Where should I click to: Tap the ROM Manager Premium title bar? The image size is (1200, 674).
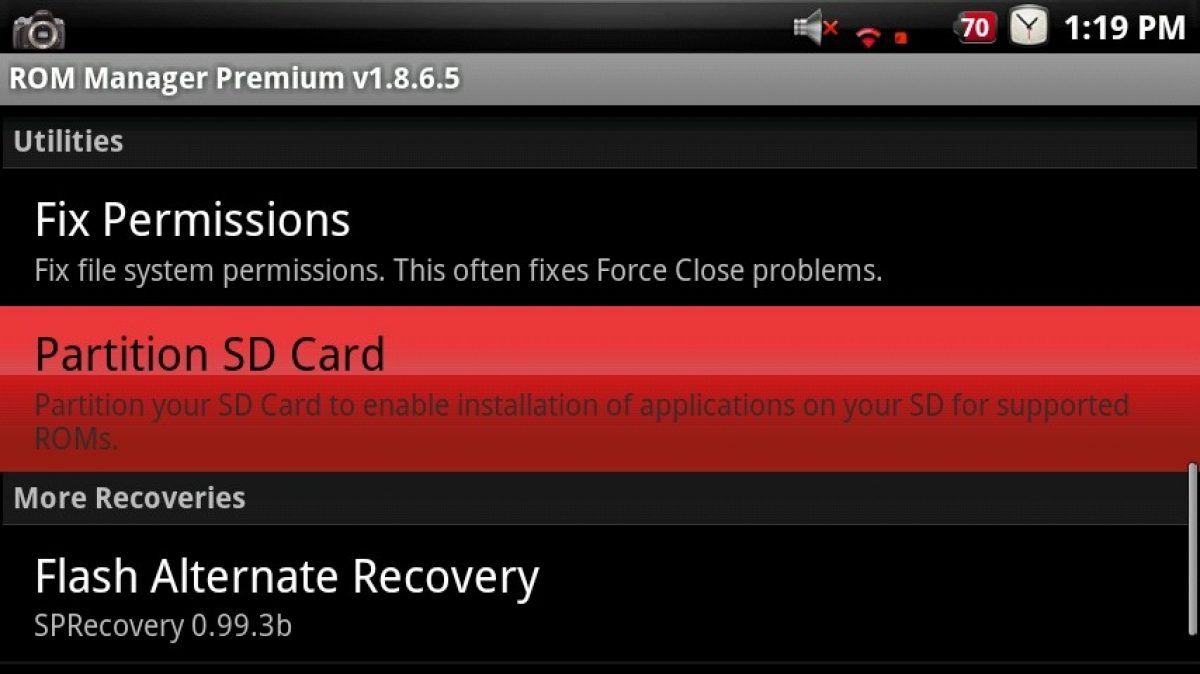coord(600,79)
